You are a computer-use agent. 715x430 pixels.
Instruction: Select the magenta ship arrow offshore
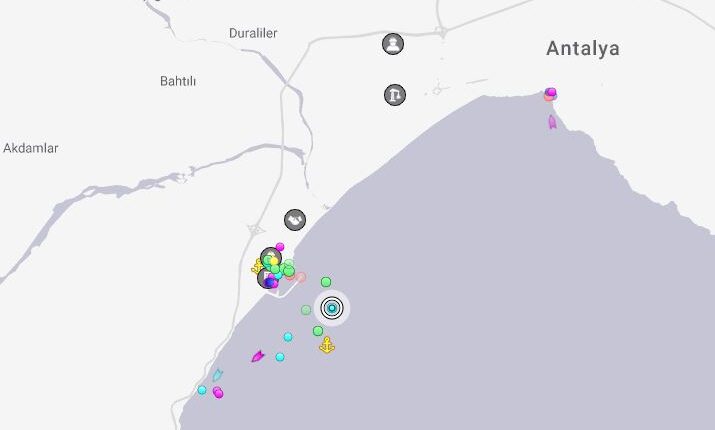coord(258,356)
